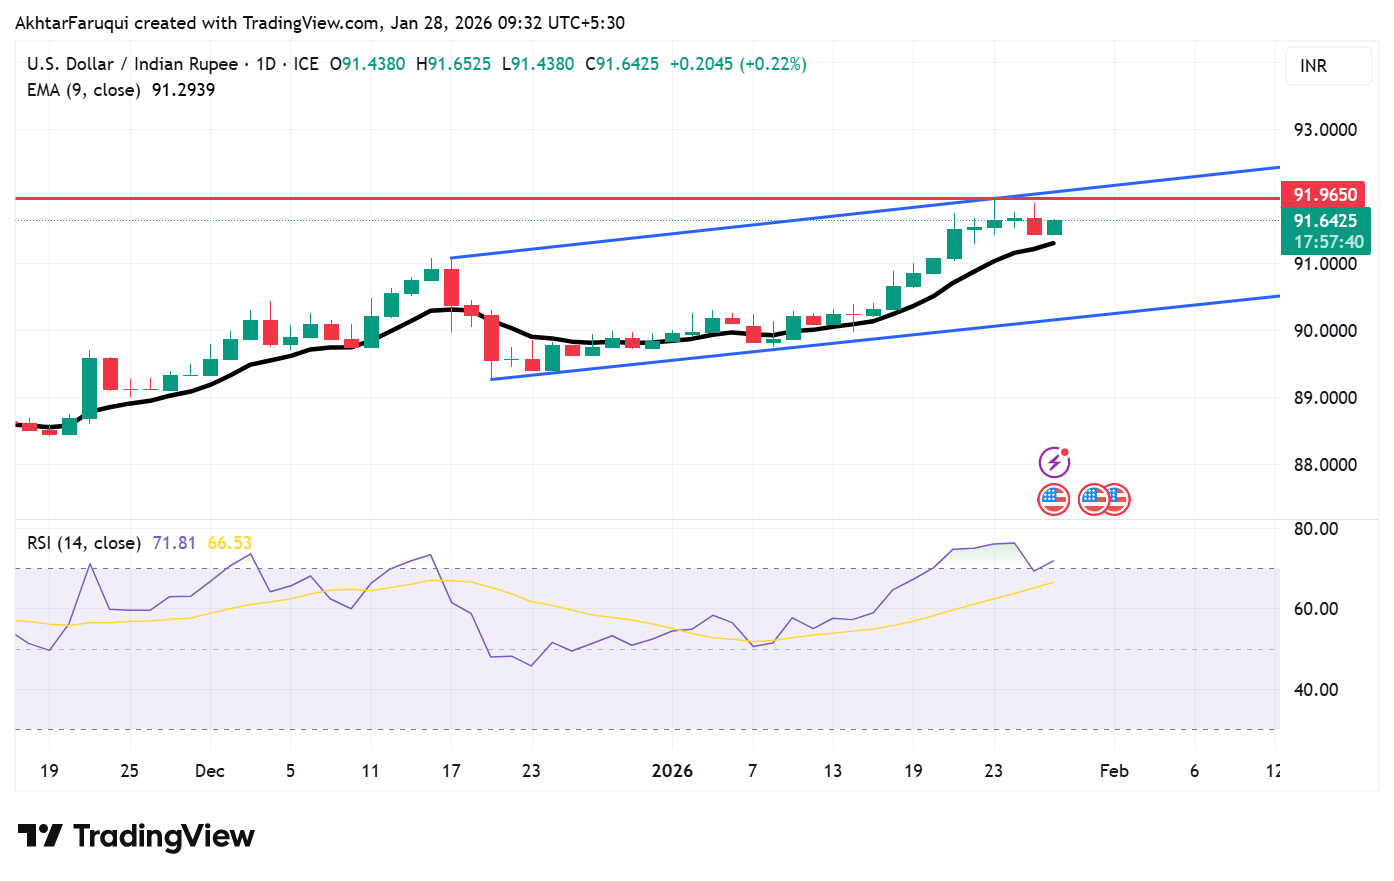Click the purple RSI value 71.81
Screen dimensions: 1394x881
click(x=174, y=543)
